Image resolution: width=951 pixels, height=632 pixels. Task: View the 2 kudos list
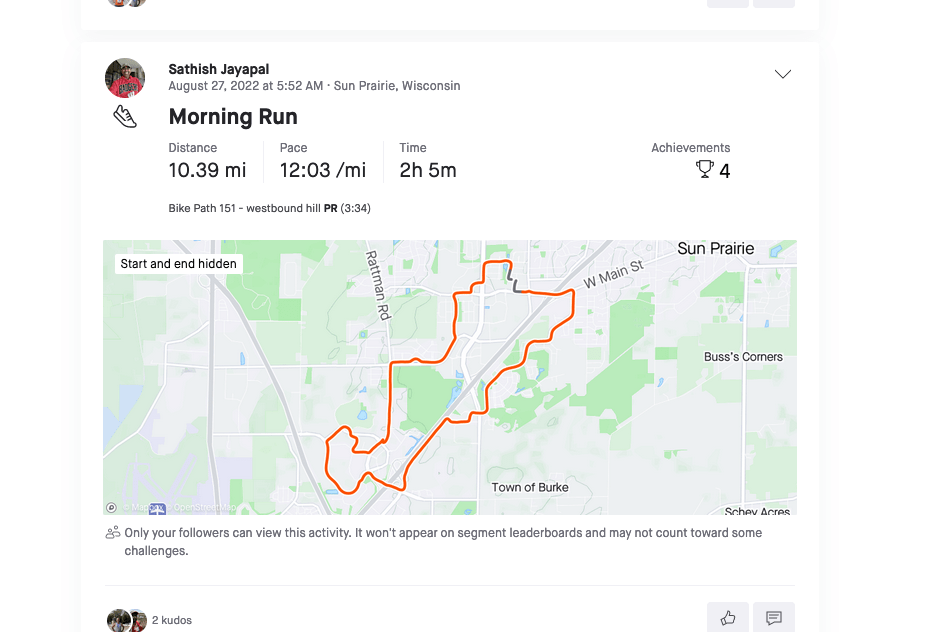pos(172,620)
